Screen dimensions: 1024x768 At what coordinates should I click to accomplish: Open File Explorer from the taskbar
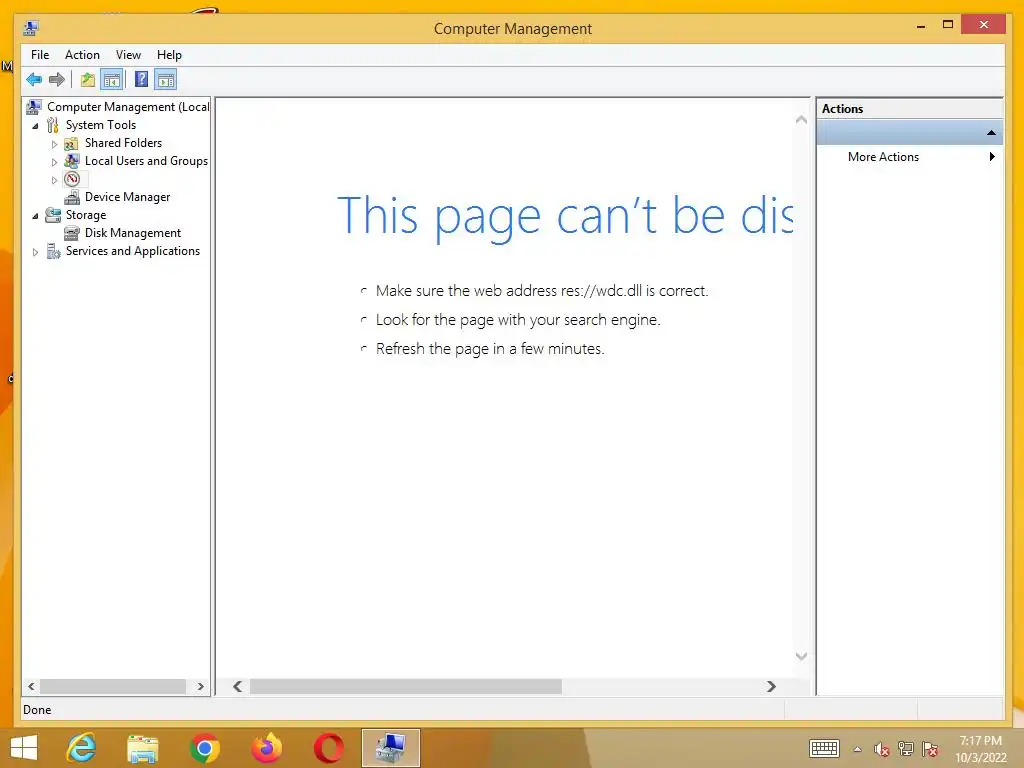pyautogui.click(x=142, y=748)
